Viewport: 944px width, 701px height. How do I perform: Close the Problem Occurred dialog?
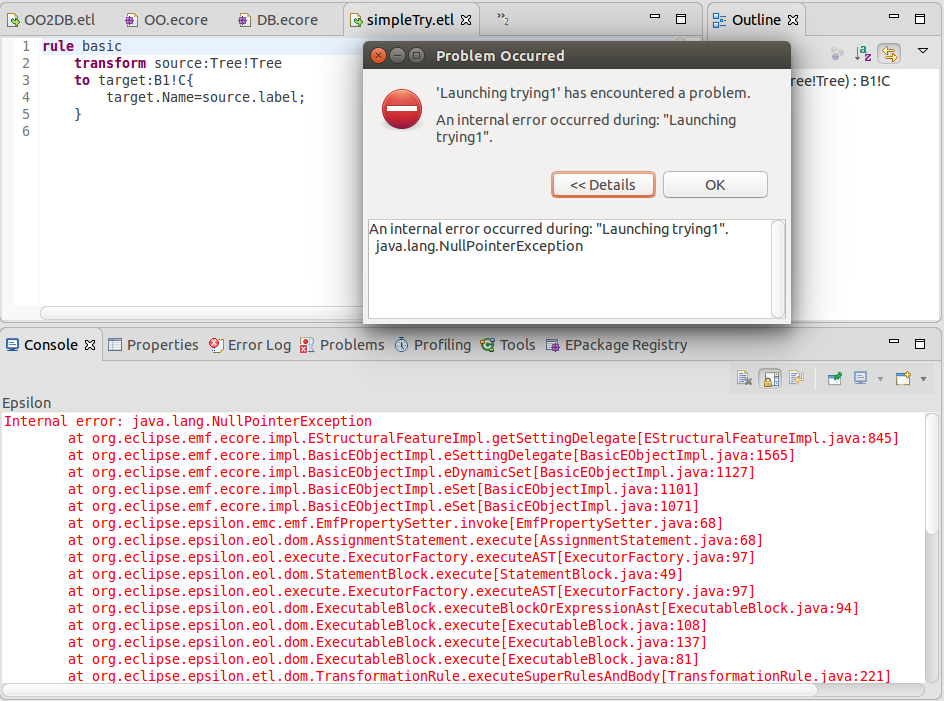coord(379,55)
